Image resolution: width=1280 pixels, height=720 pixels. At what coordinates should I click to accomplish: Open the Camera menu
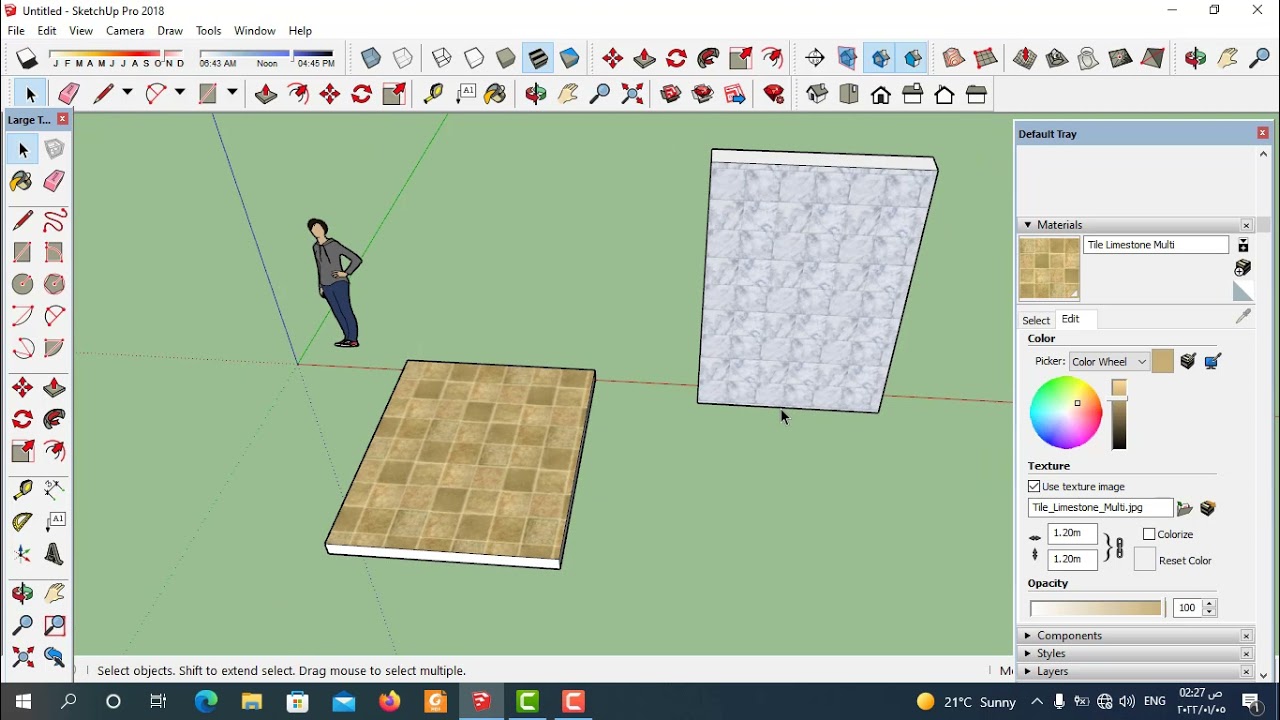coord(125,31)
